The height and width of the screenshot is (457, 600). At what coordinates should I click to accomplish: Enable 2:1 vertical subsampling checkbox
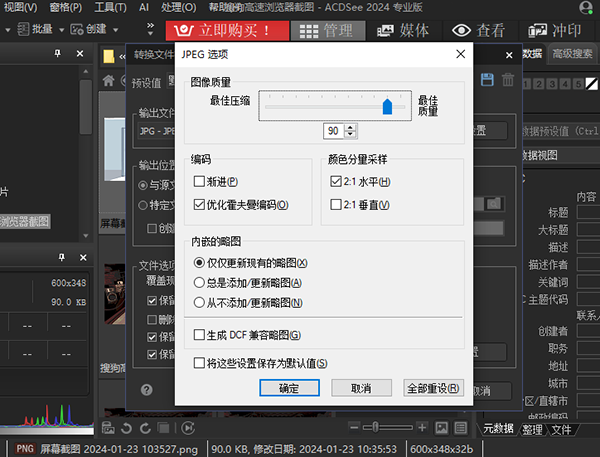click(x=336, y=204)
